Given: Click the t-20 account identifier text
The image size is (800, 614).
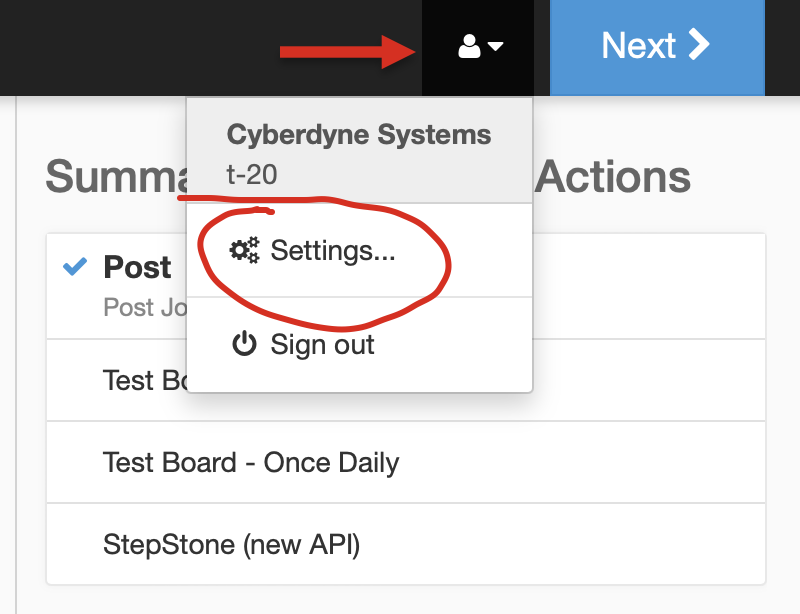Looking at the screenshot, I should 251,175.
